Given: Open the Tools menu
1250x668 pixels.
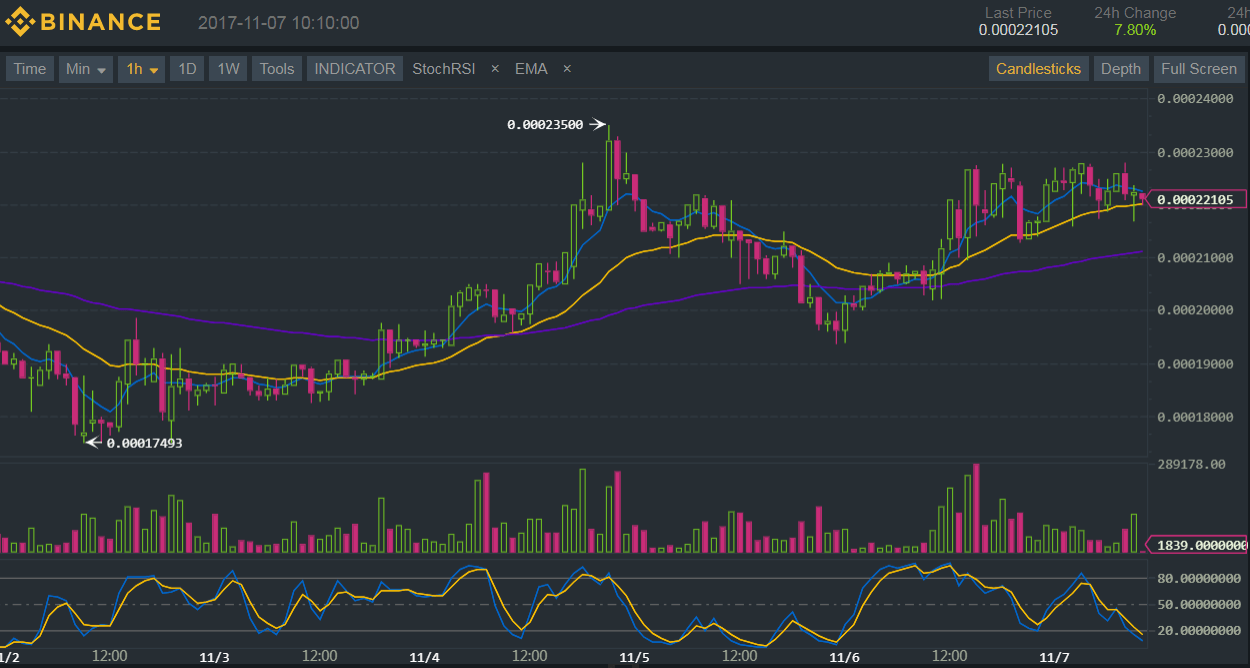Looking at the screenshot, I should click(x=277, y=69).
